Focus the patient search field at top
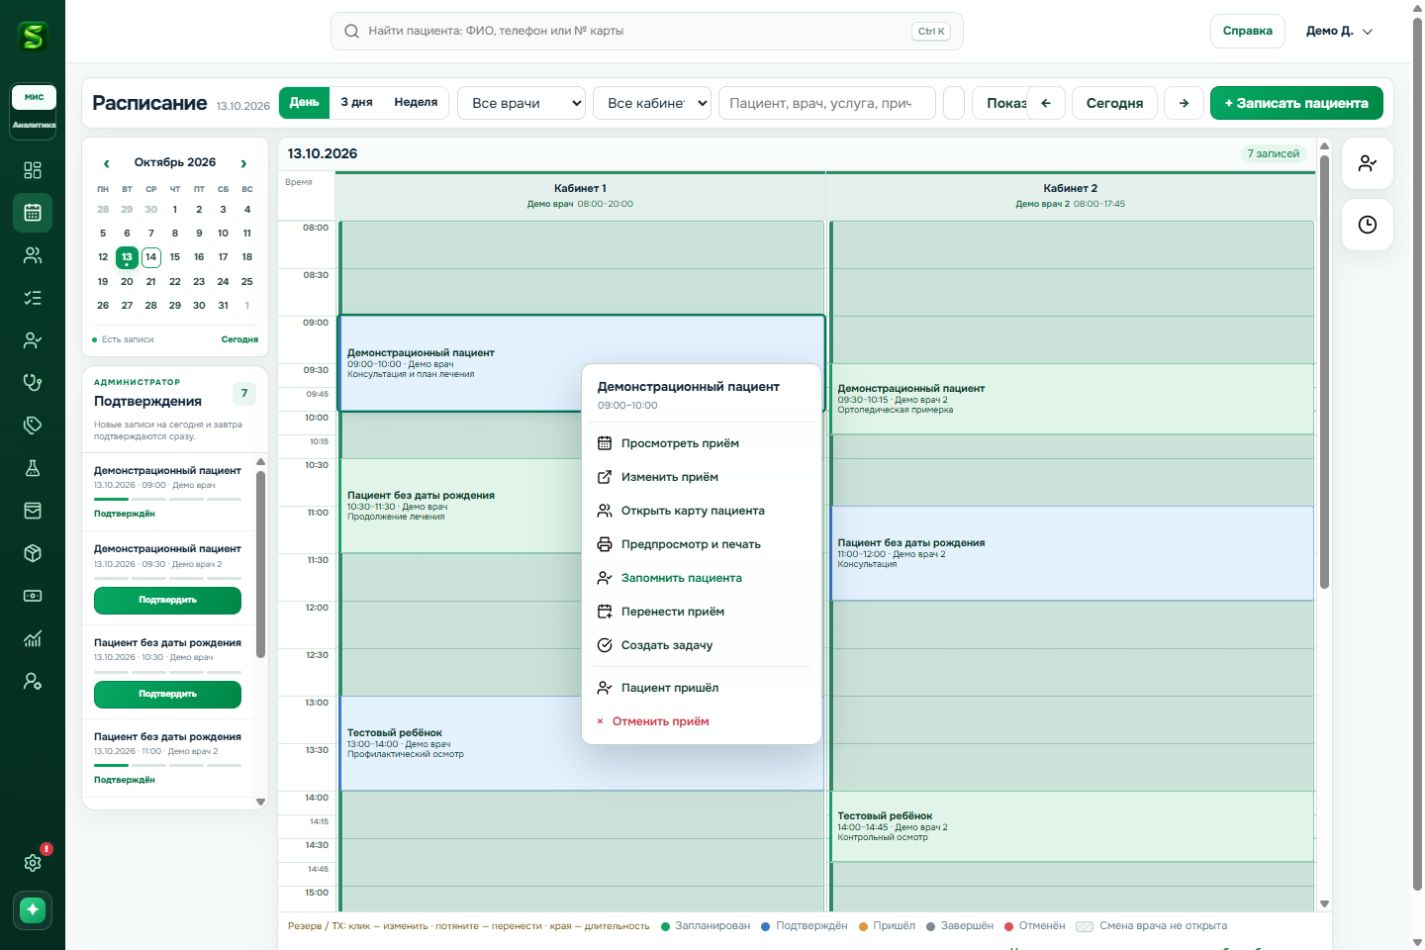 pos(647,31)
